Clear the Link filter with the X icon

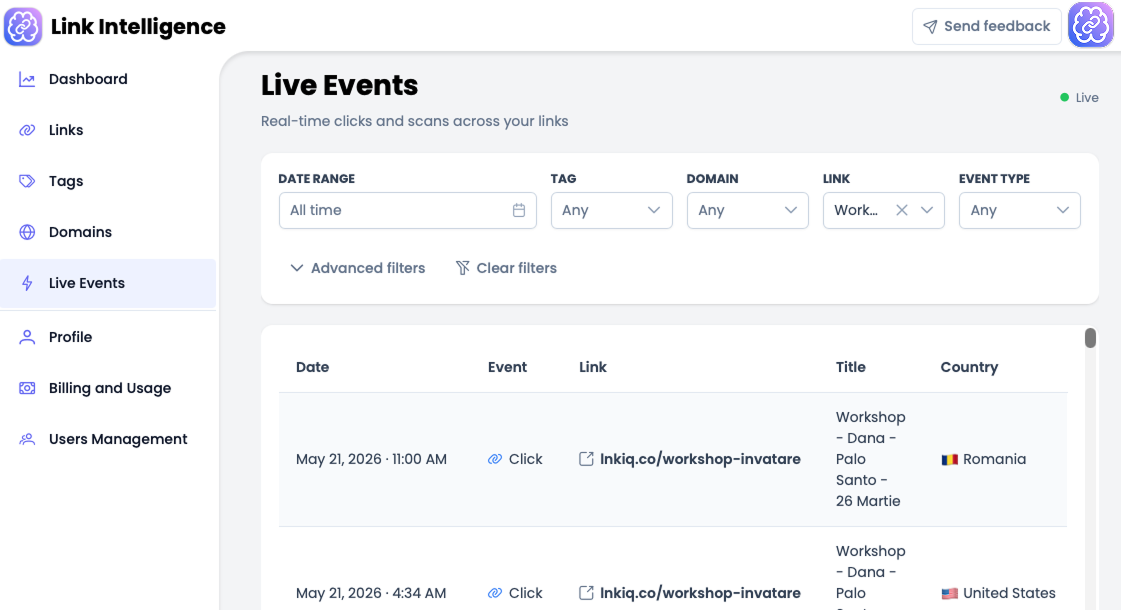pyautogui.click(x=902, y=210)
